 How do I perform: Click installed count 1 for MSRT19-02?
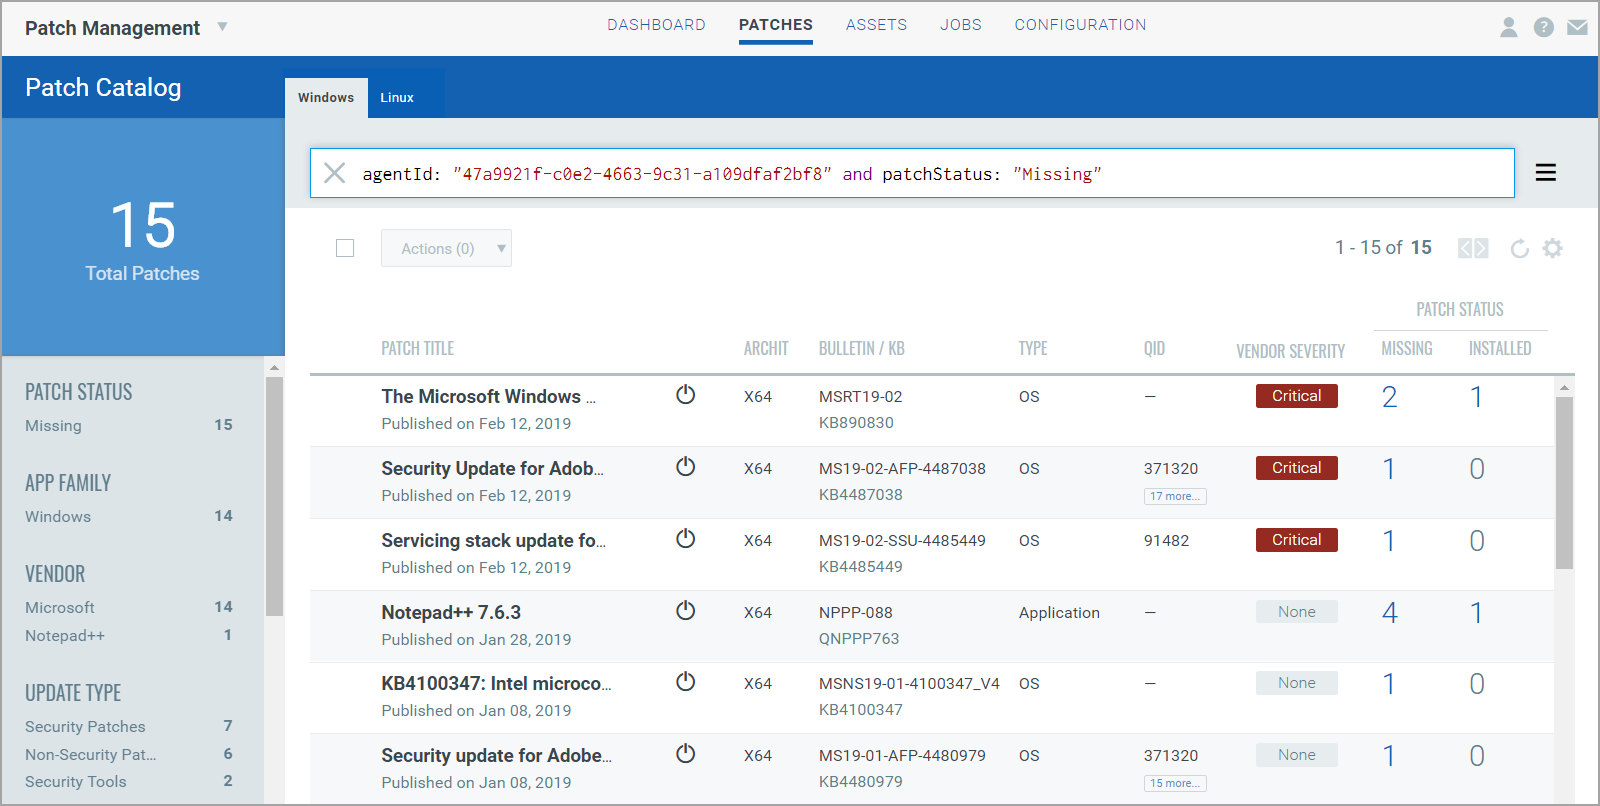(1476, 397)
